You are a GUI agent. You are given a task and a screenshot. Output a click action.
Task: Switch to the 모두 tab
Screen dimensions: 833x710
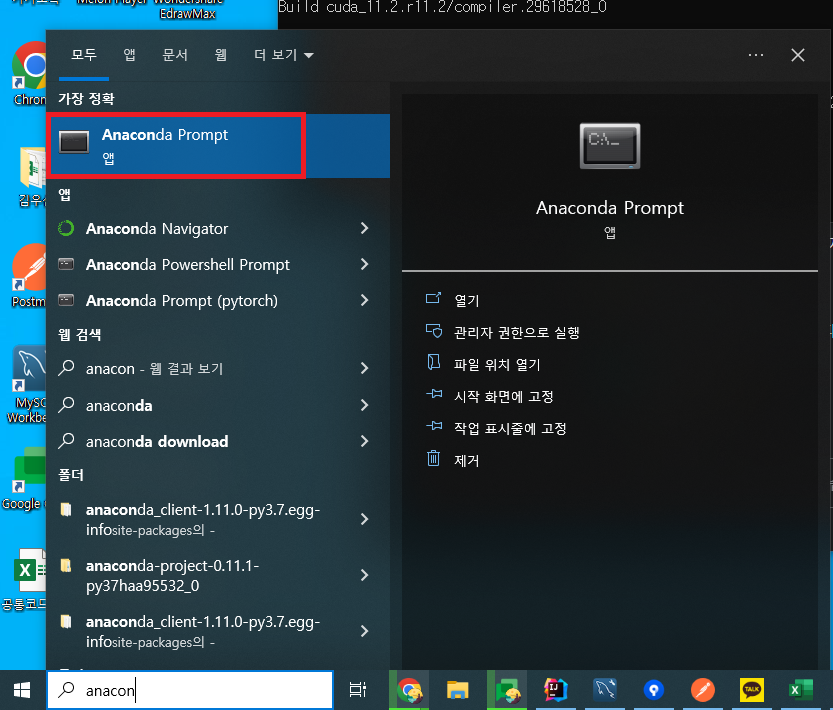click(84, 55)
